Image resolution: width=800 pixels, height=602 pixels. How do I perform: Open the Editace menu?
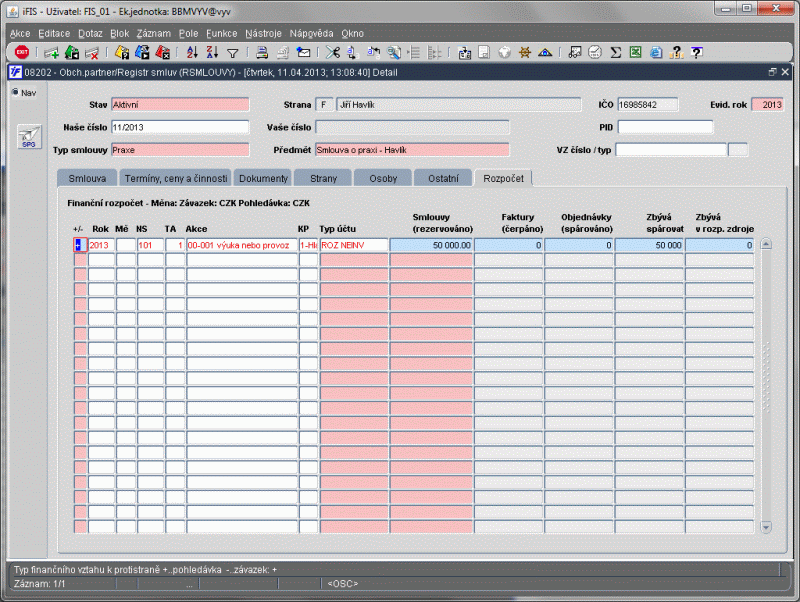coord(54,34)
